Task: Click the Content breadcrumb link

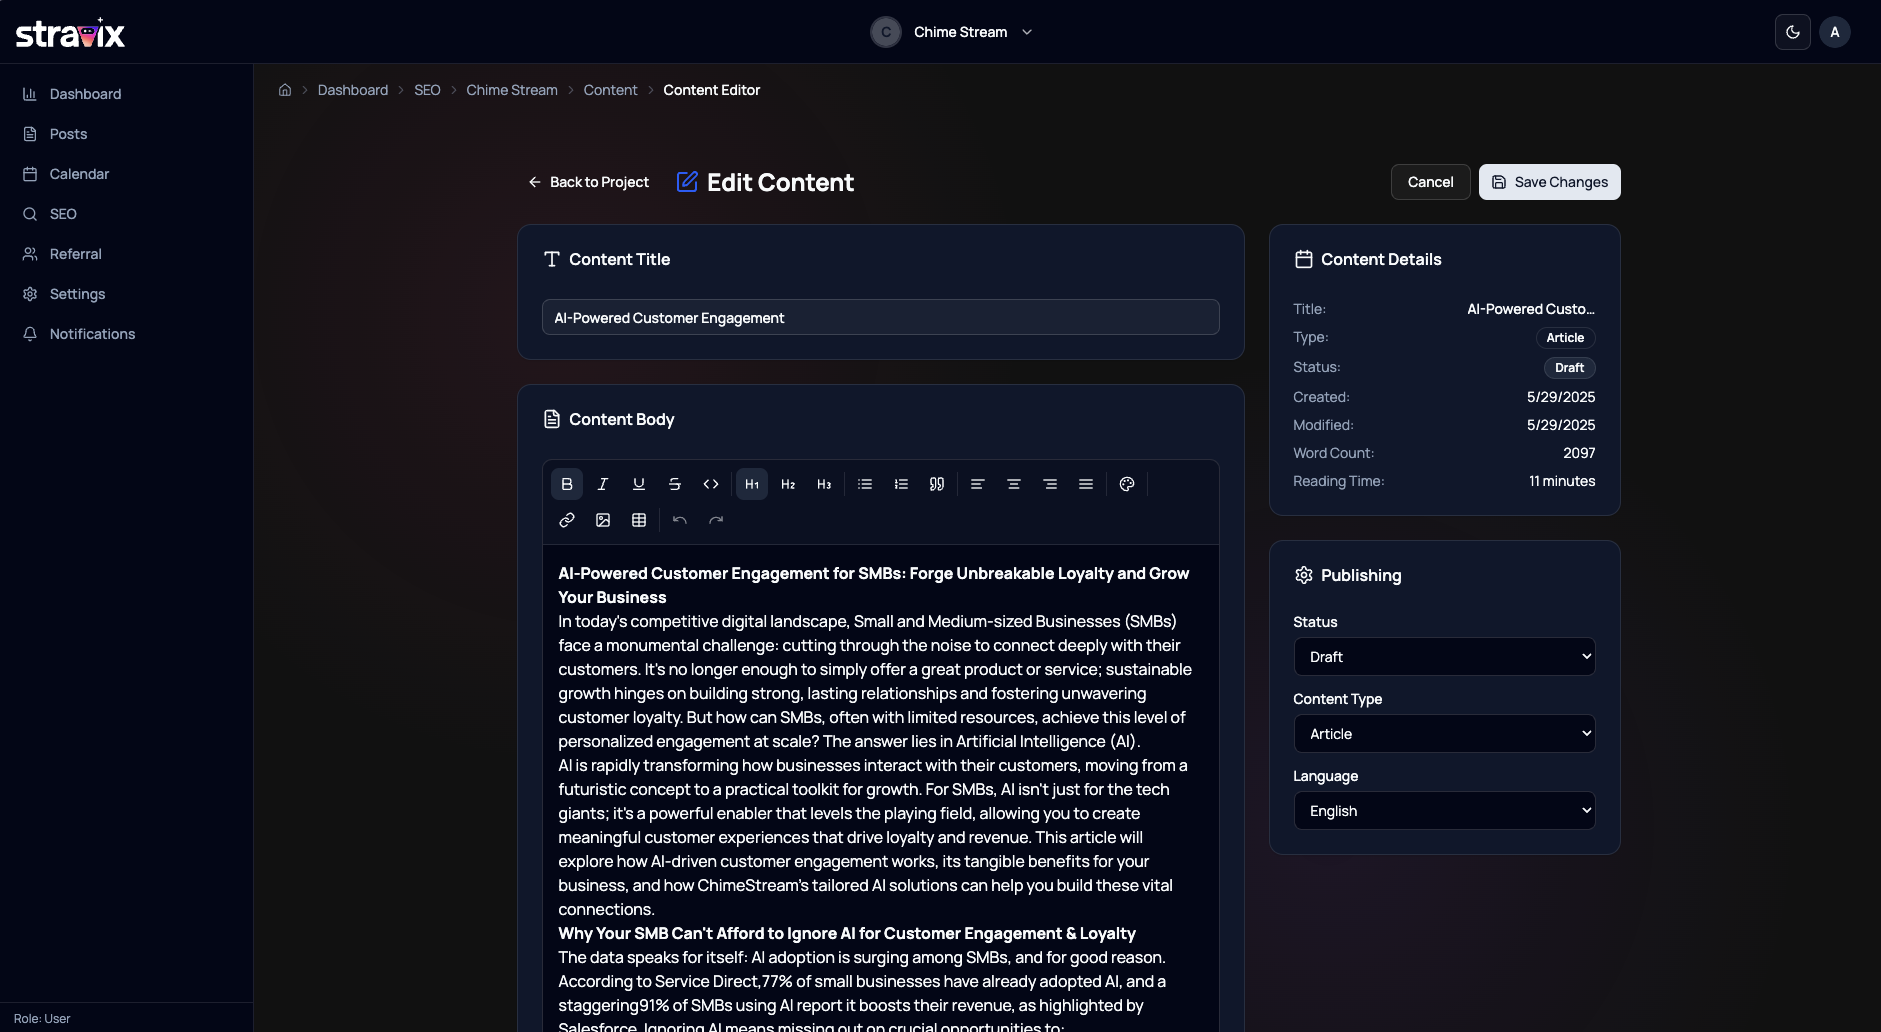Action: coord(610,90)
